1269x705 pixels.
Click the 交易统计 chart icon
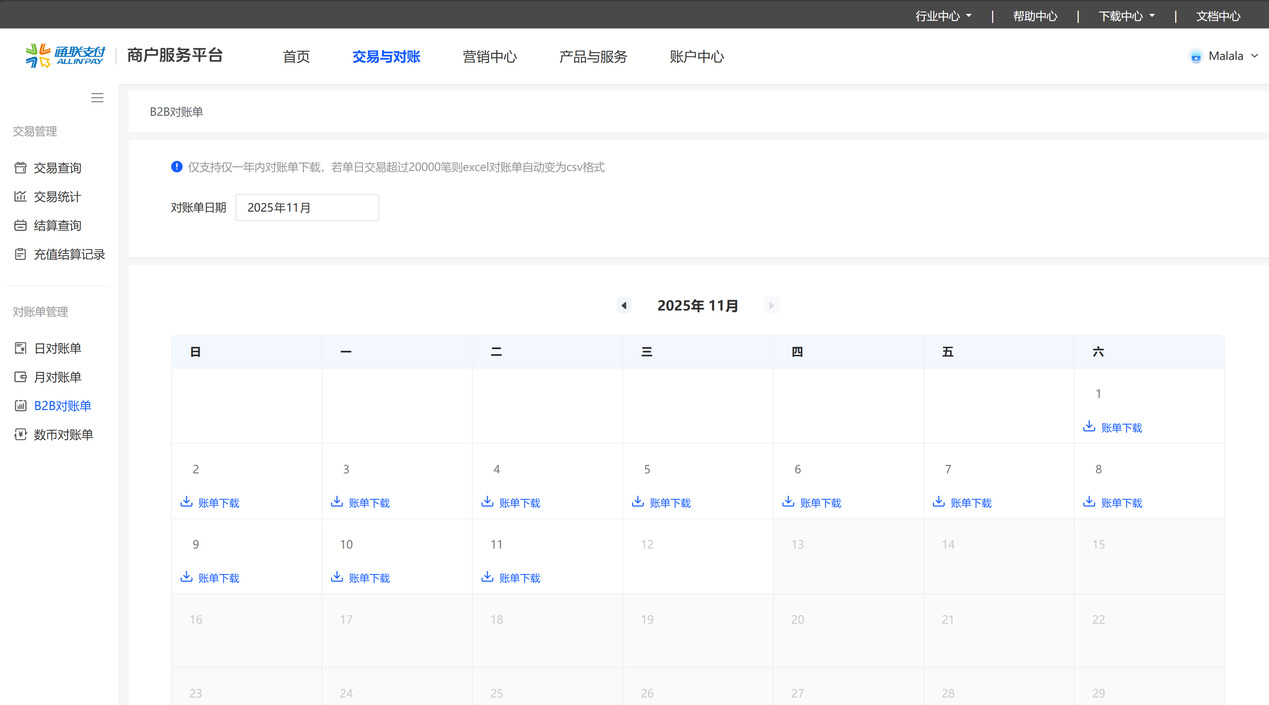(20, 197)
